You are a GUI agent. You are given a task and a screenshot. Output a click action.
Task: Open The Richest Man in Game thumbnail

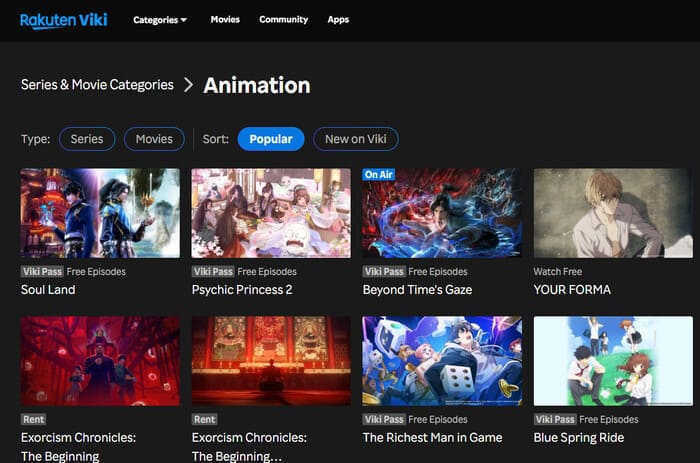(x=442, y=361)
